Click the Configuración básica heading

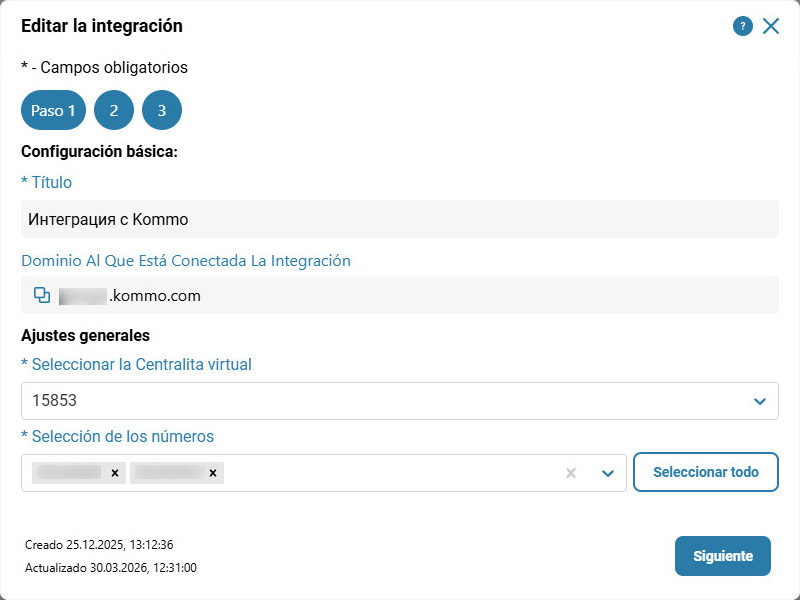[99, 152]
